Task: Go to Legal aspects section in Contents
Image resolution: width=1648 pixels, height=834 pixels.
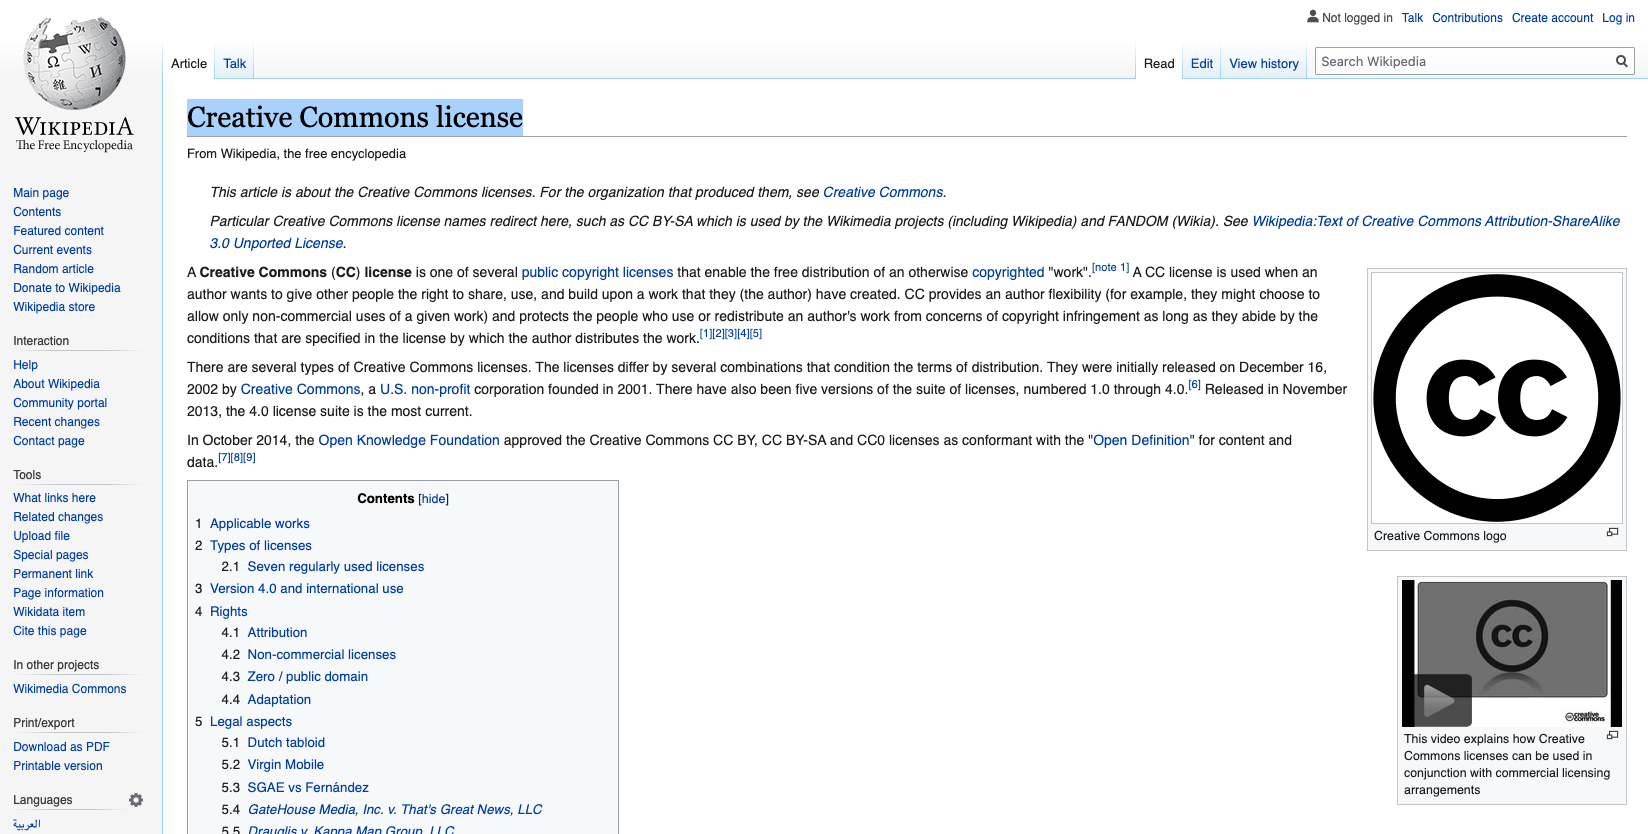Action: (250, 722)
